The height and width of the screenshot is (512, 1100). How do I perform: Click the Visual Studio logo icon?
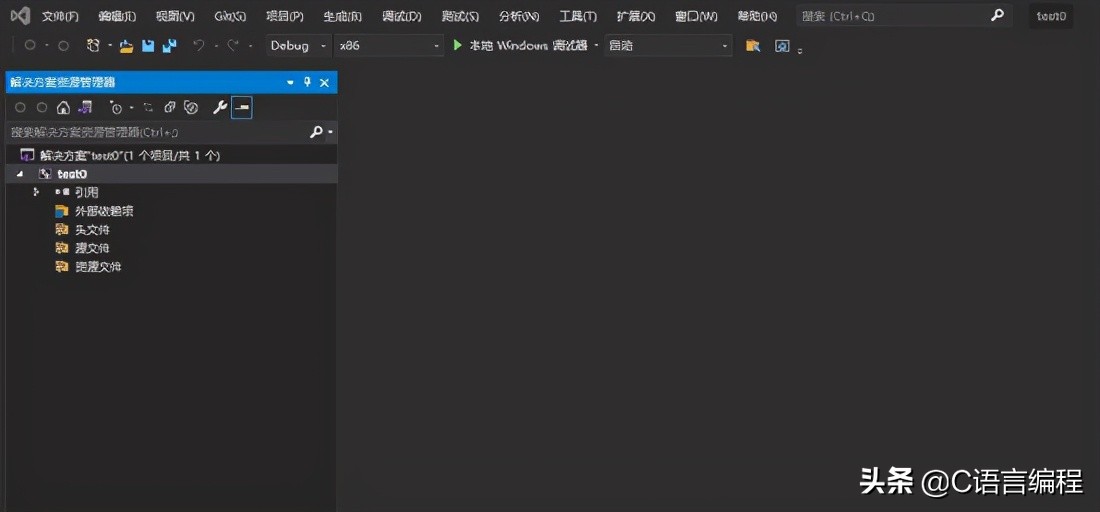20,15
